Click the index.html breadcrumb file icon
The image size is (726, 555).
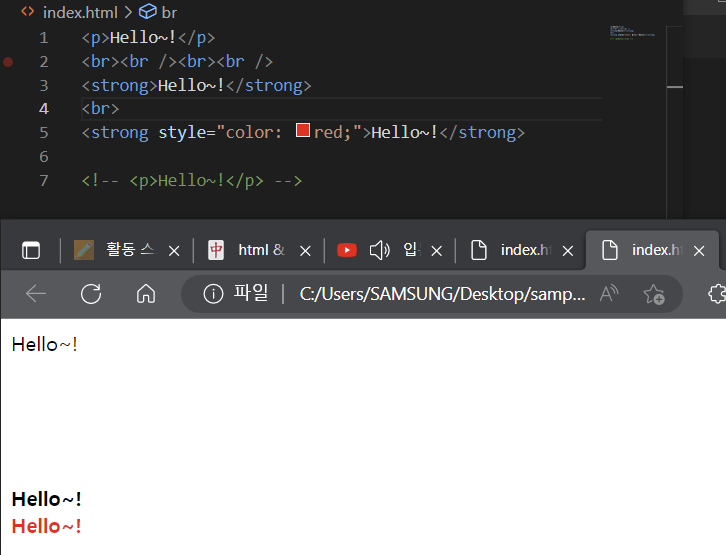(28, 12)
